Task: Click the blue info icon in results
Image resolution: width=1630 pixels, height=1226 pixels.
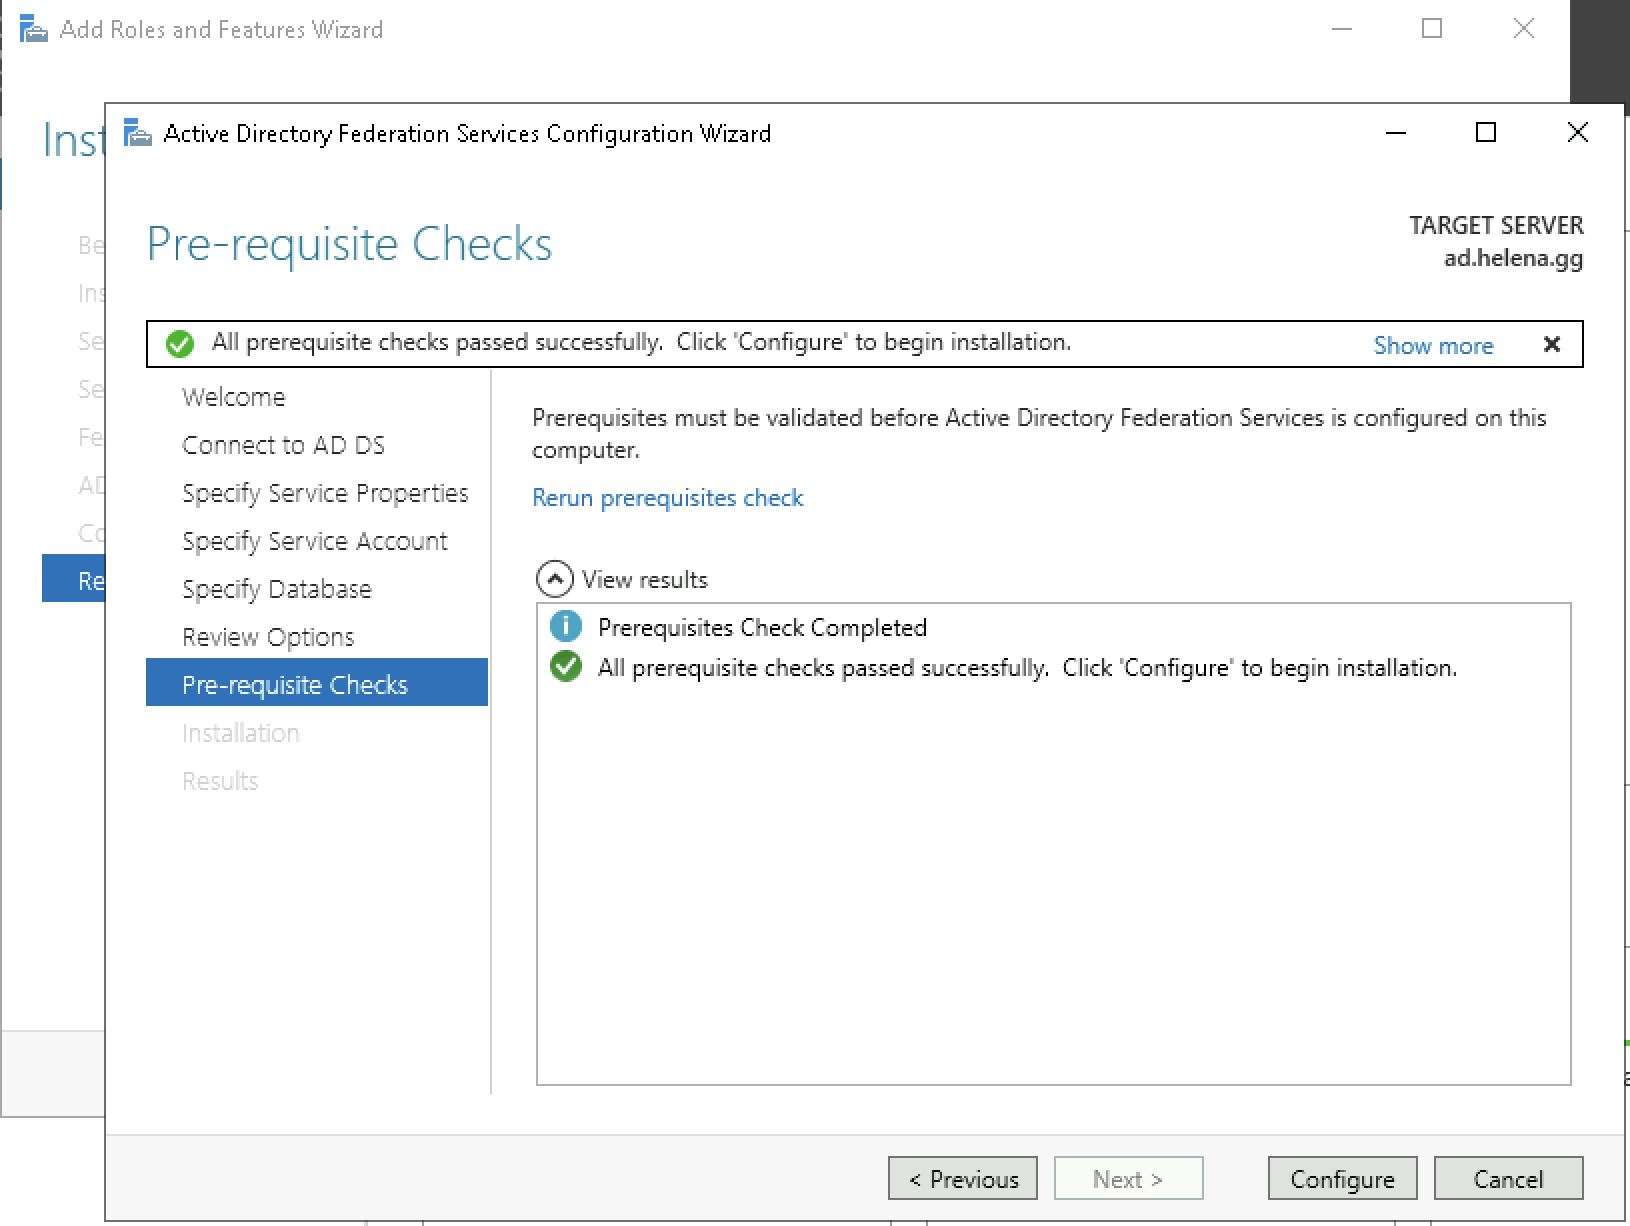Action: 566,627
